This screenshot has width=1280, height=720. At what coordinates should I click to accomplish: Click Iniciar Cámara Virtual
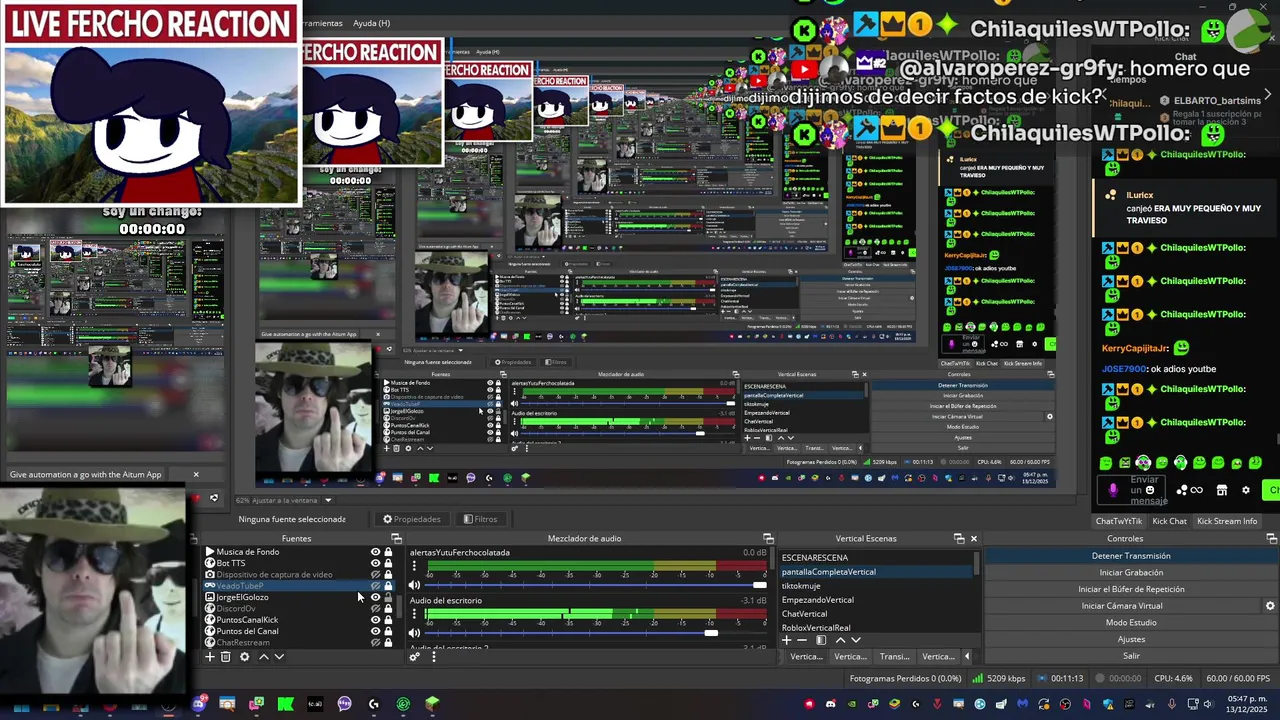(x=1122, y=606)
